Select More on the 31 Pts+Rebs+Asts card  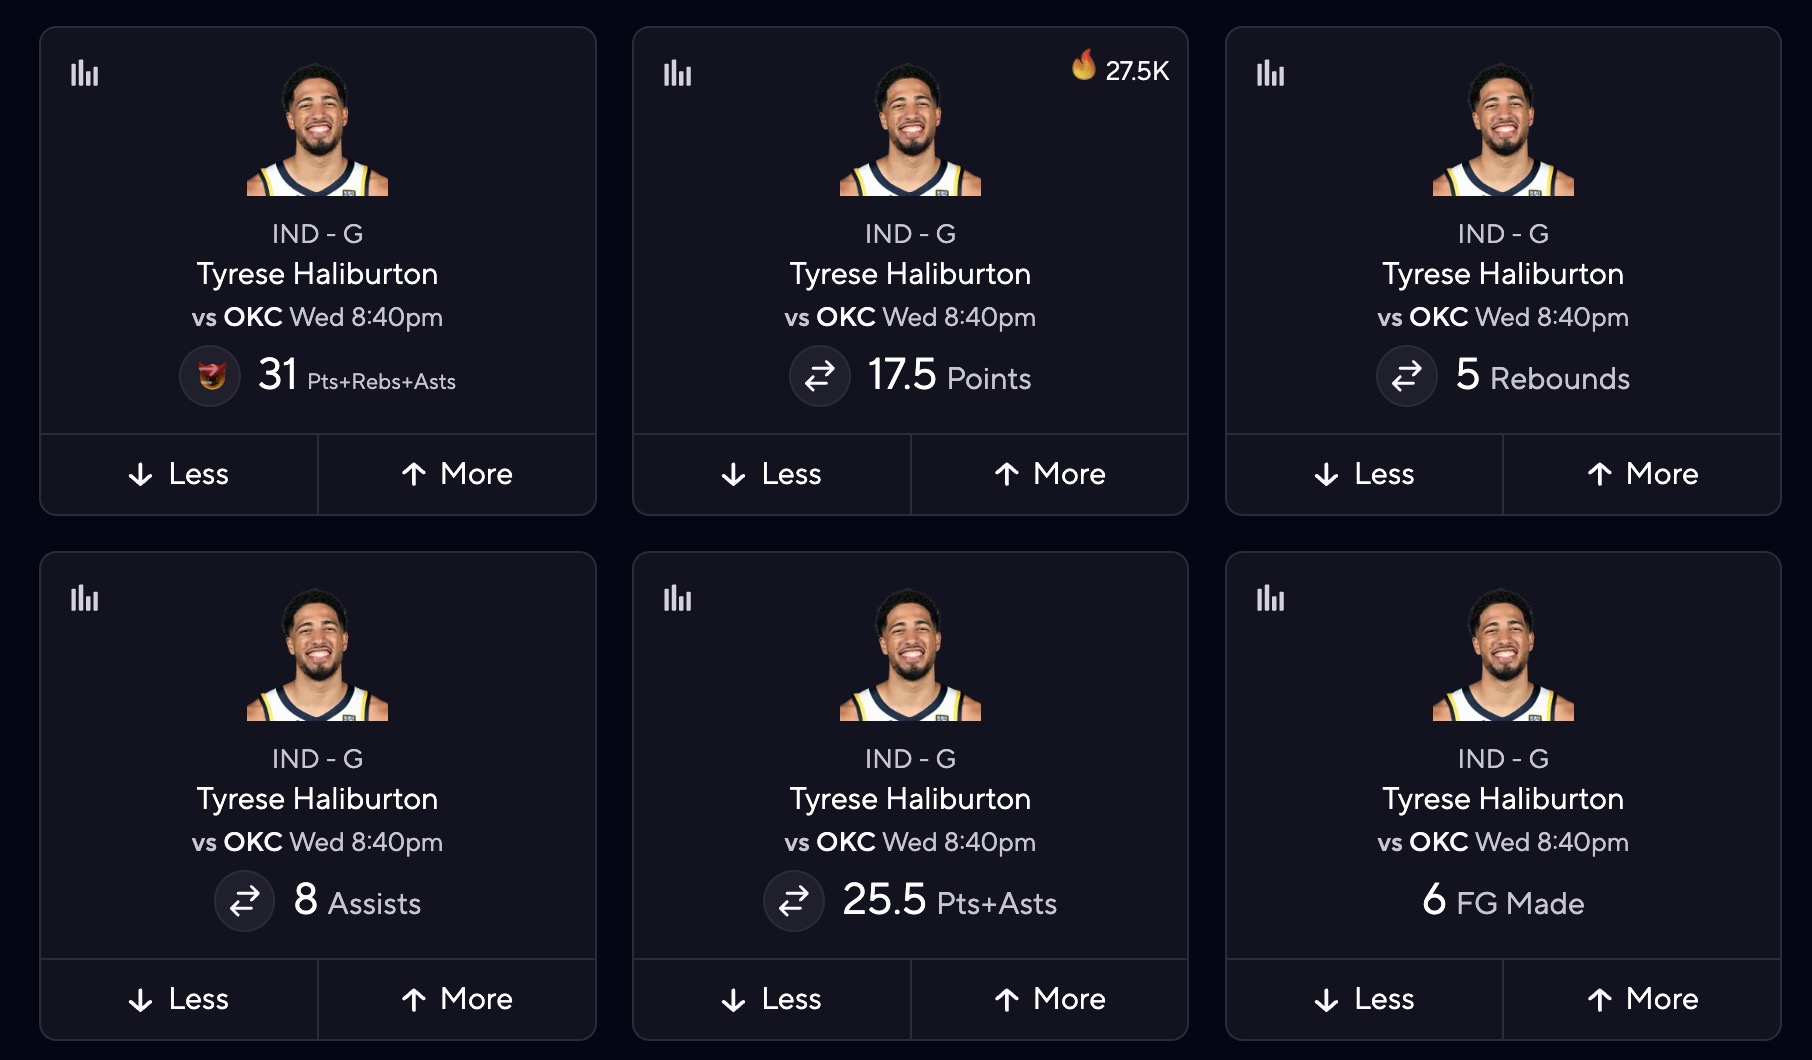pyautogui.click(x=457, y=474)
